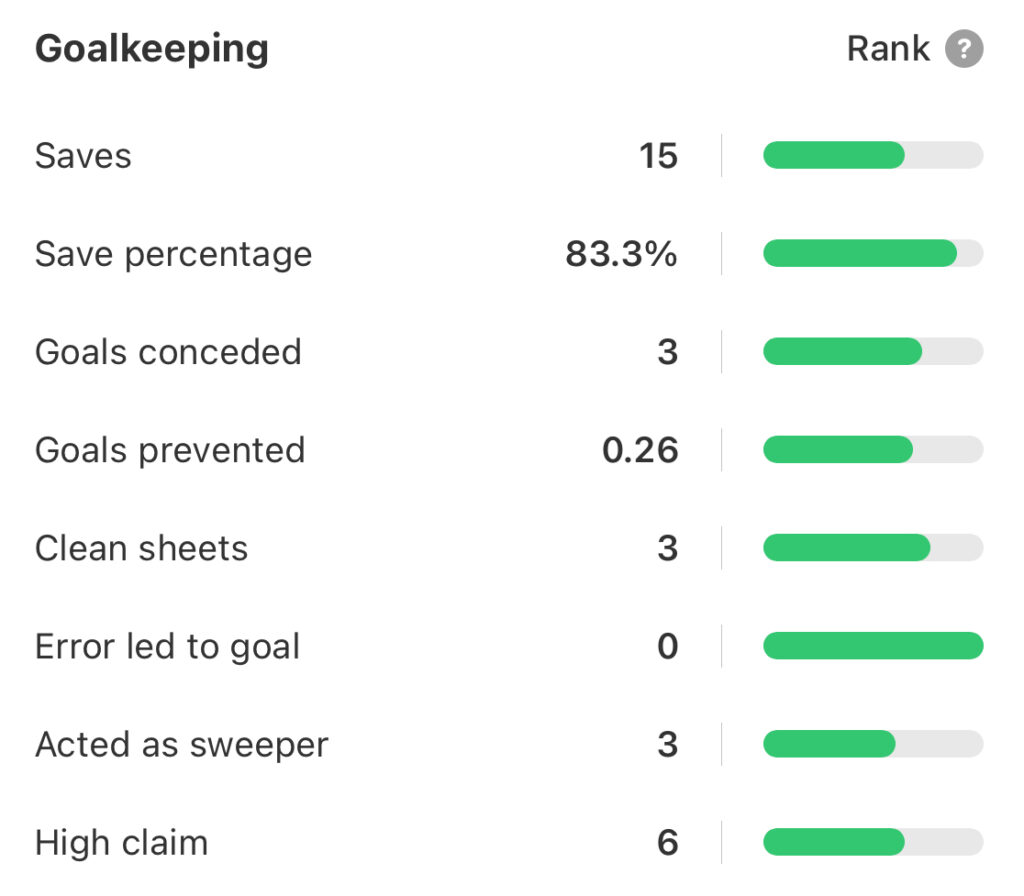
Task: Select the Error led to goal label
Action: coord(167,646)
